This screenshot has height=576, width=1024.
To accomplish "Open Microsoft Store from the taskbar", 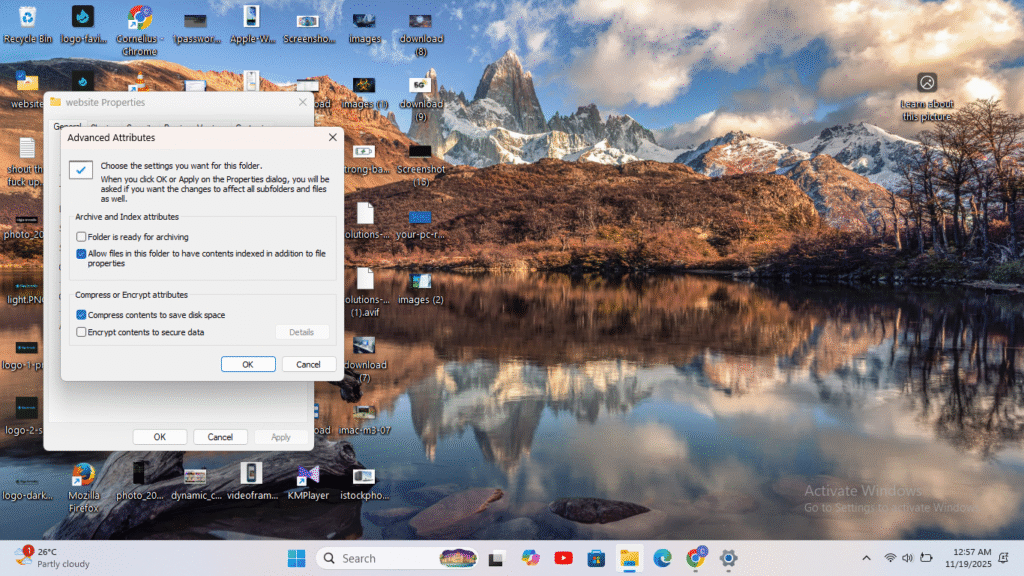I will (x=596, y=558).
